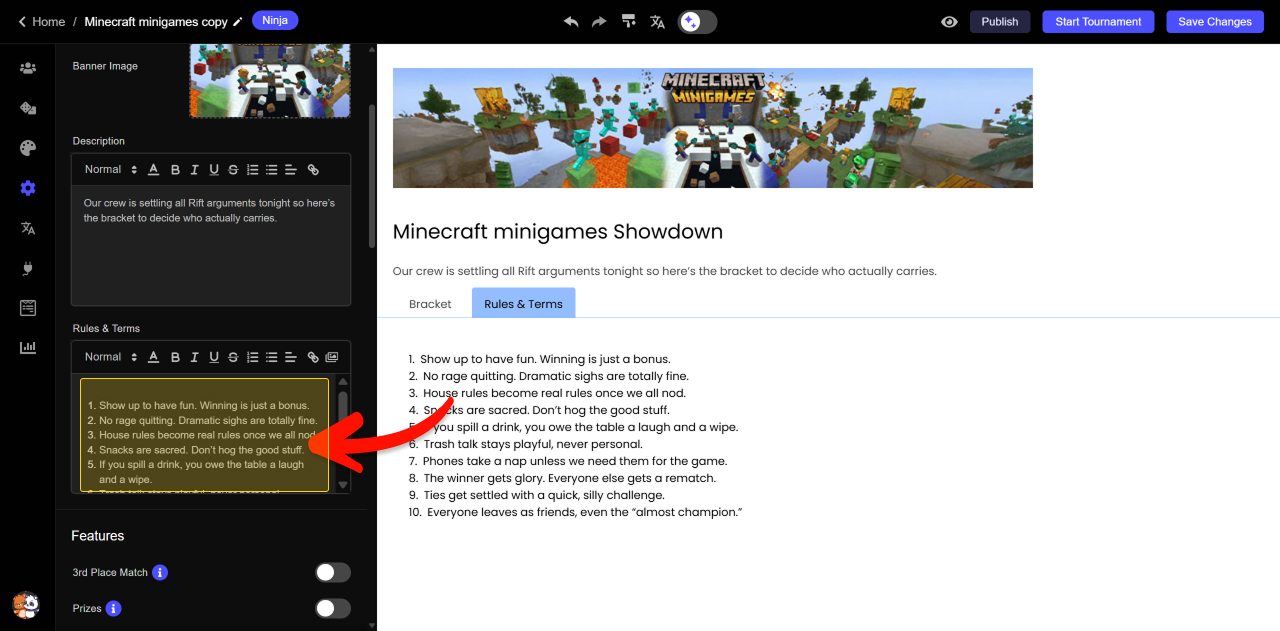The width and height of the screenshot is (1280, 631).
Task: Open Normal style dropdown in Rules & Terms editor
Action: [111, 357]
